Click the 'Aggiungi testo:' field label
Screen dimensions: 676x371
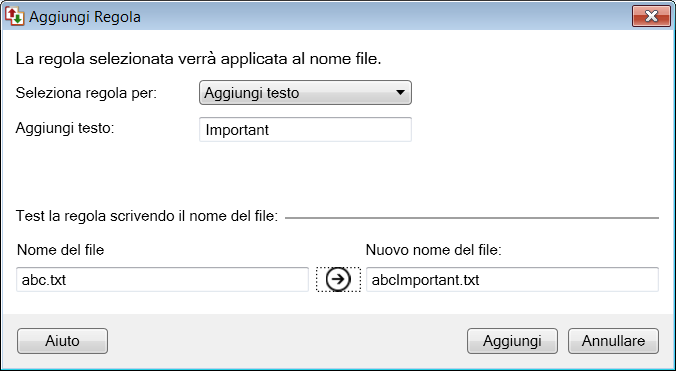[65, 128]
